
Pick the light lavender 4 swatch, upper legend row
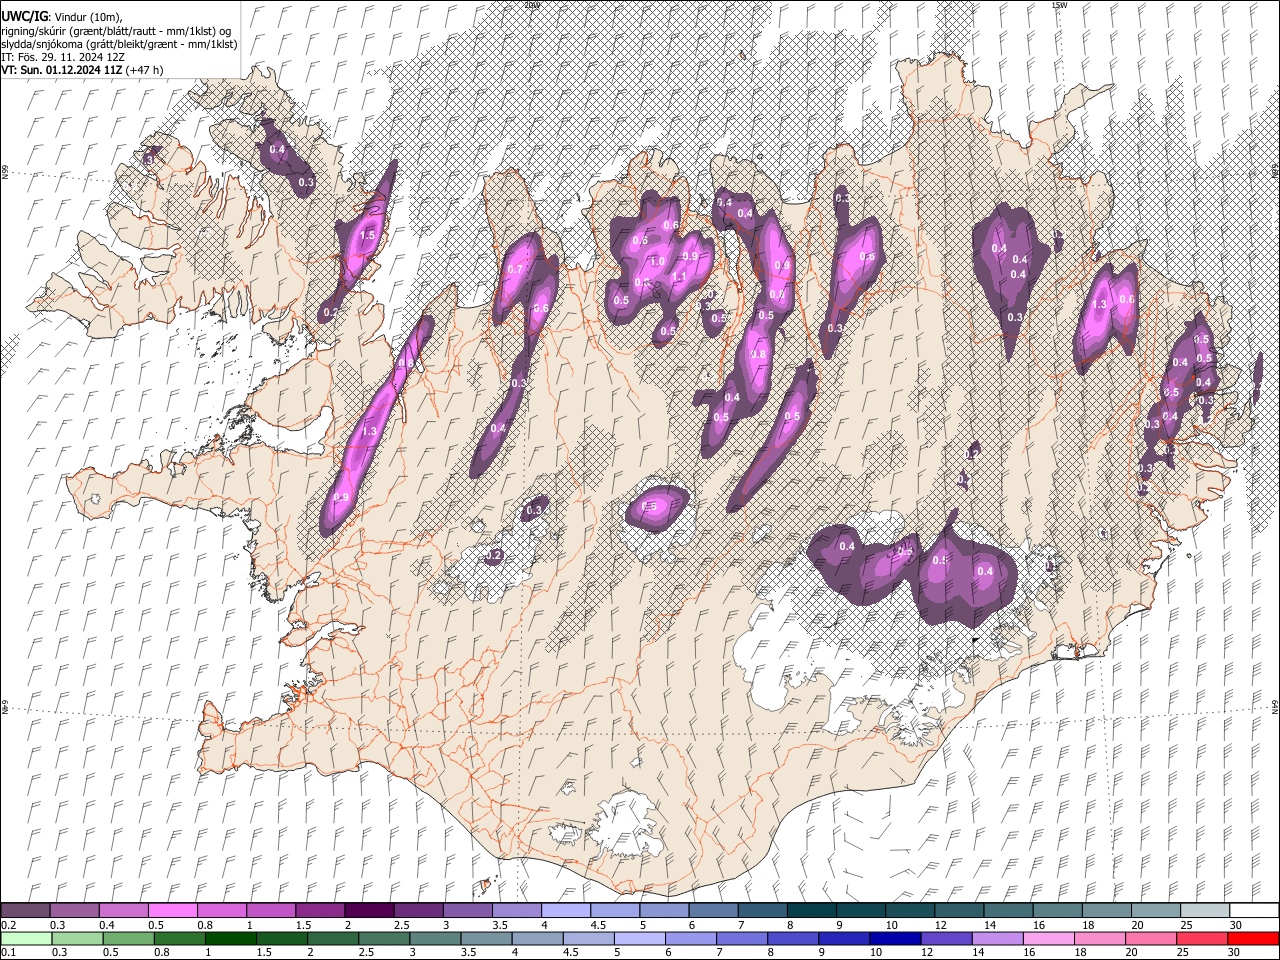[x=565, y=911]
